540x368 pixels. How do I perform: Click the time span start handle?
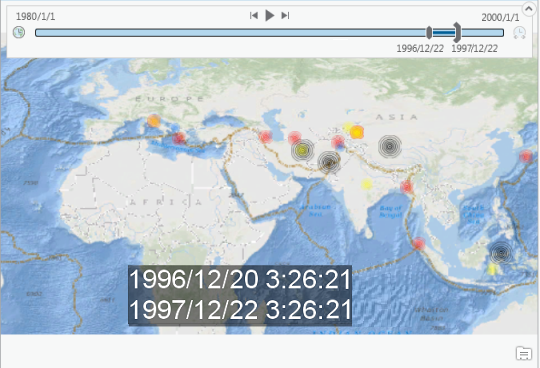[429, 33]
